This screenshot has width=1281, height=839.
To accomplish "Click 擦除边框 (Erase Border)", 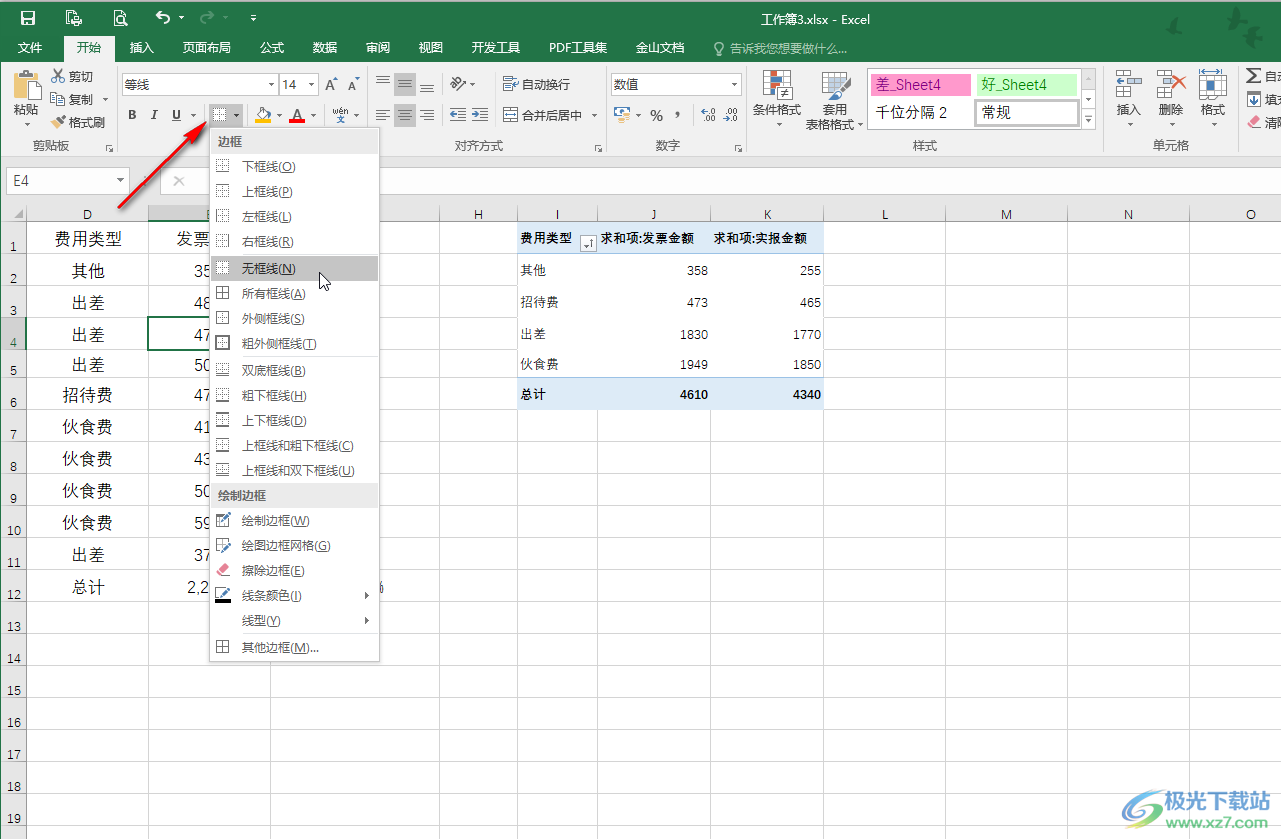I will pyautogui.click(x=294, y=570).
